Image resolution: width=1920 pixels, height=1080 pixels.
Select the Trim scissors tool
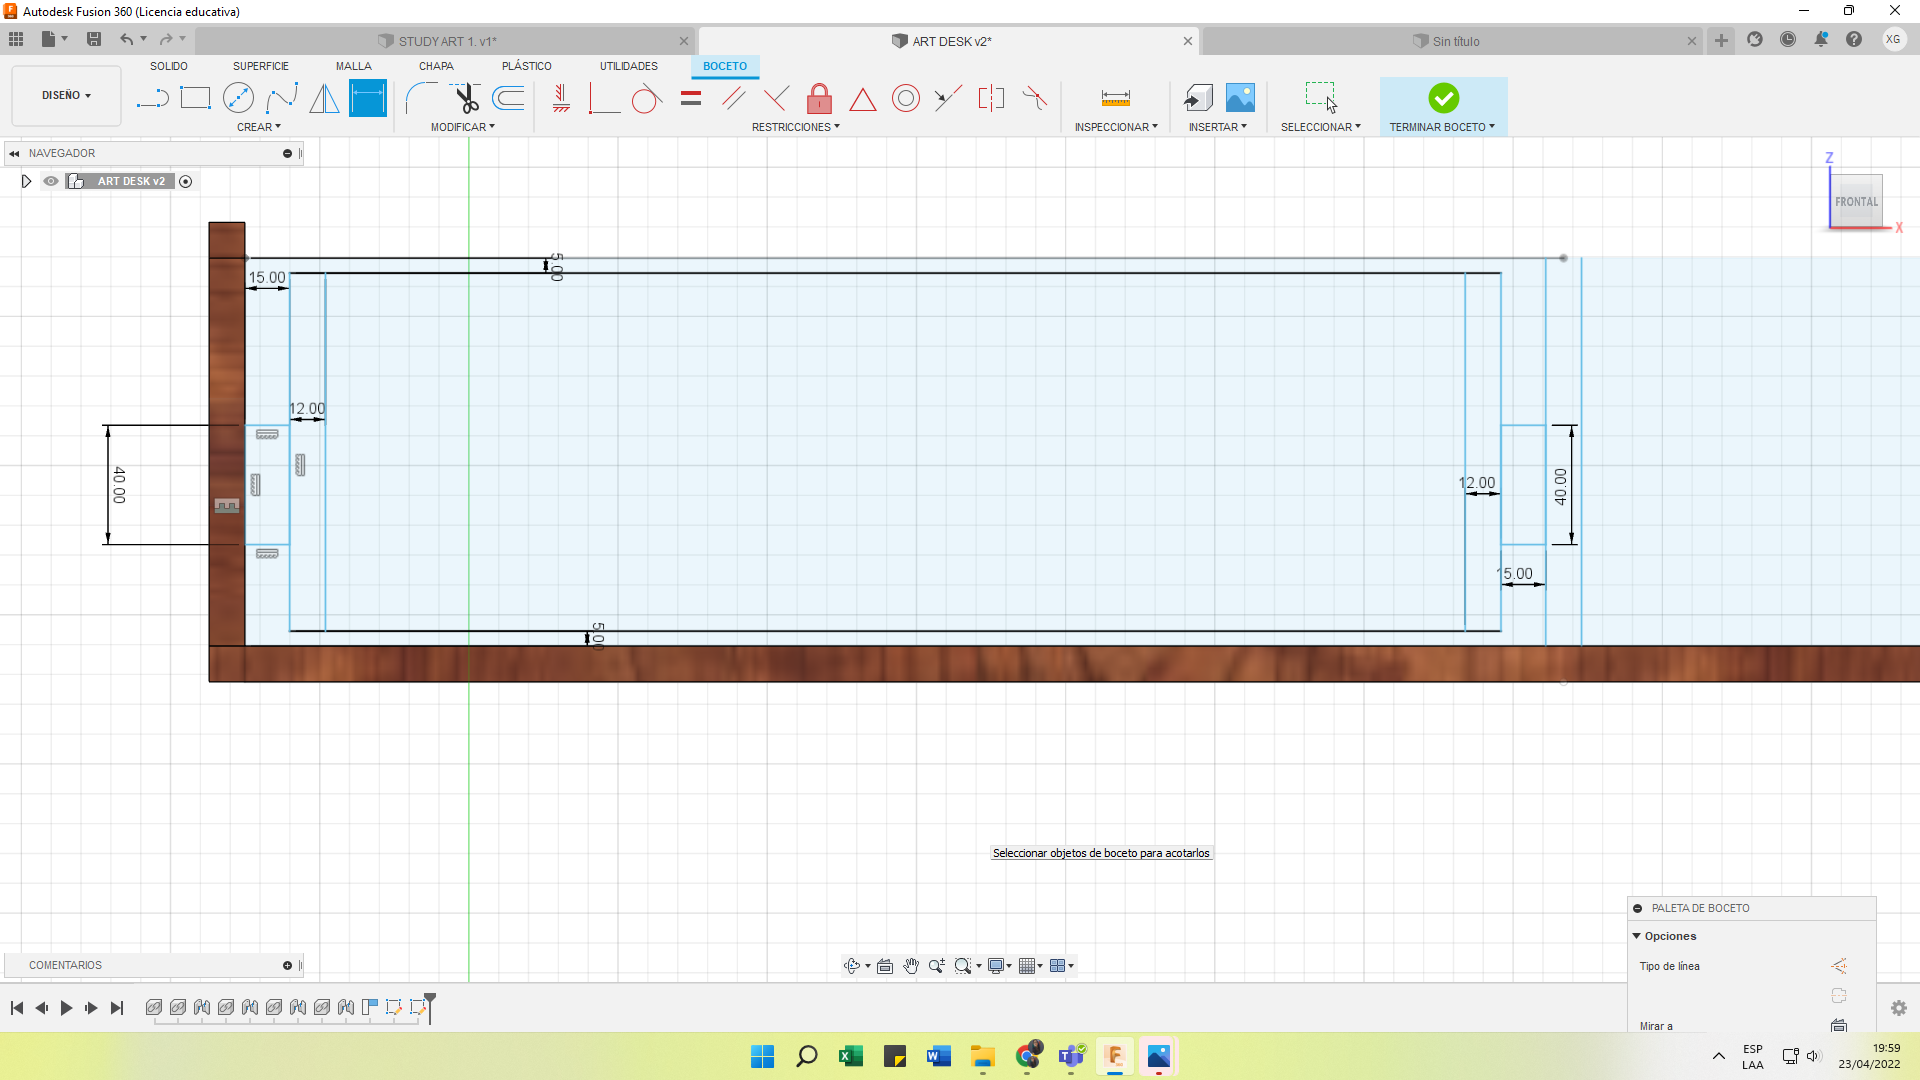(466, 98)
